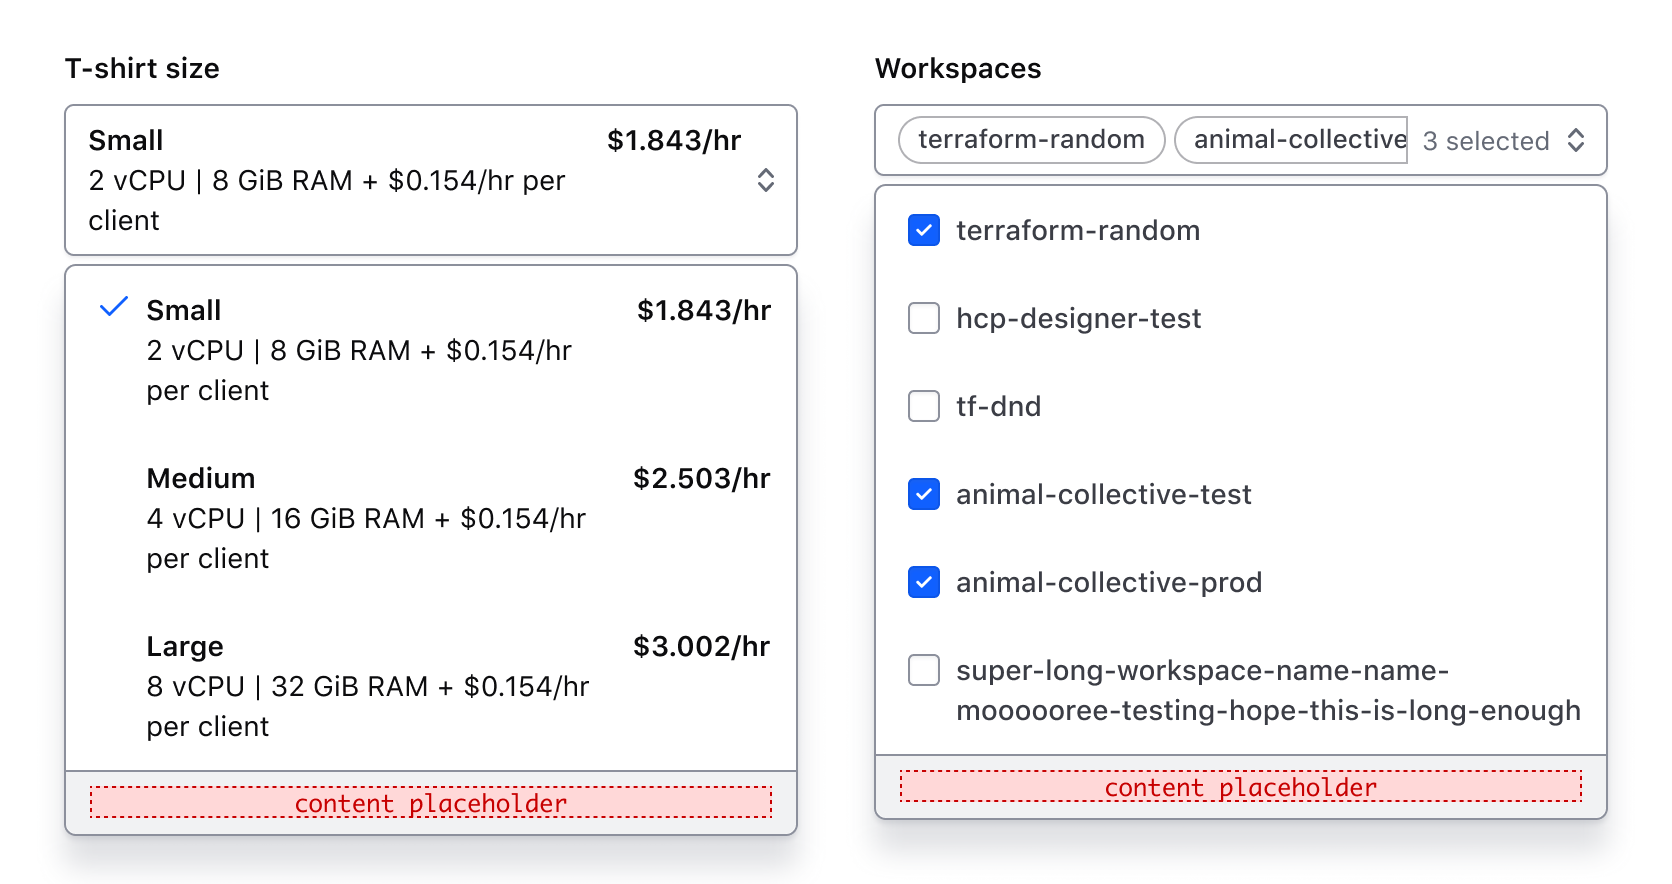This screenshot has height=884, width=1672.
Task: Click the sort caret next to 3 selected
Action: point(1576,141)
